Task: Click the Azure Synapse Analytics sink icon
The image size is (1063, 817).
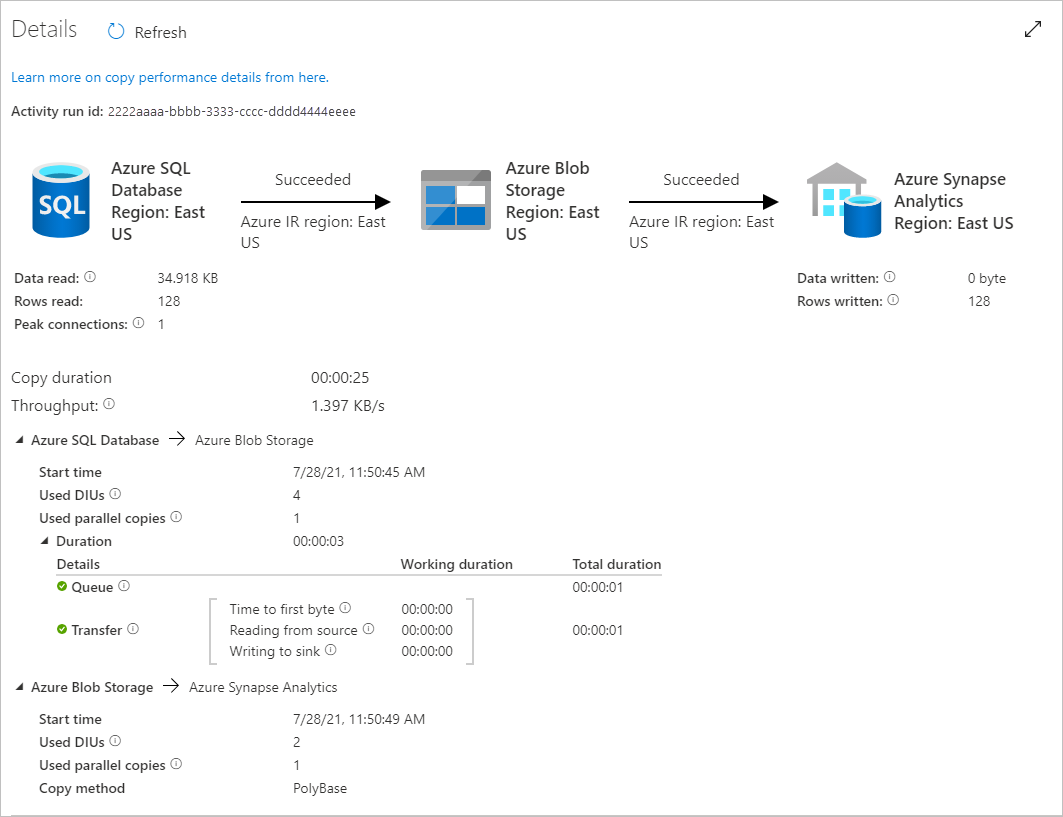Action: point(843,199)
